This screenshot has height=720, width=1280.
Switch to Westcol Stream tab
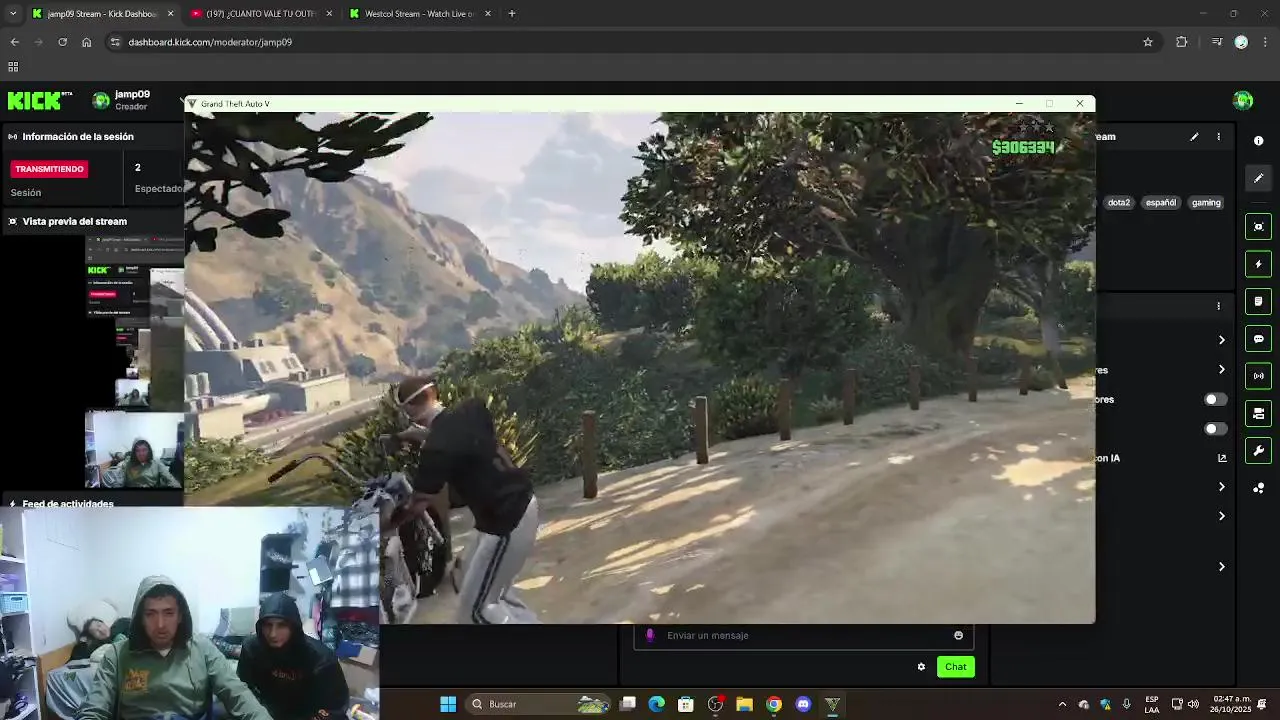click(x=421, y=14)
